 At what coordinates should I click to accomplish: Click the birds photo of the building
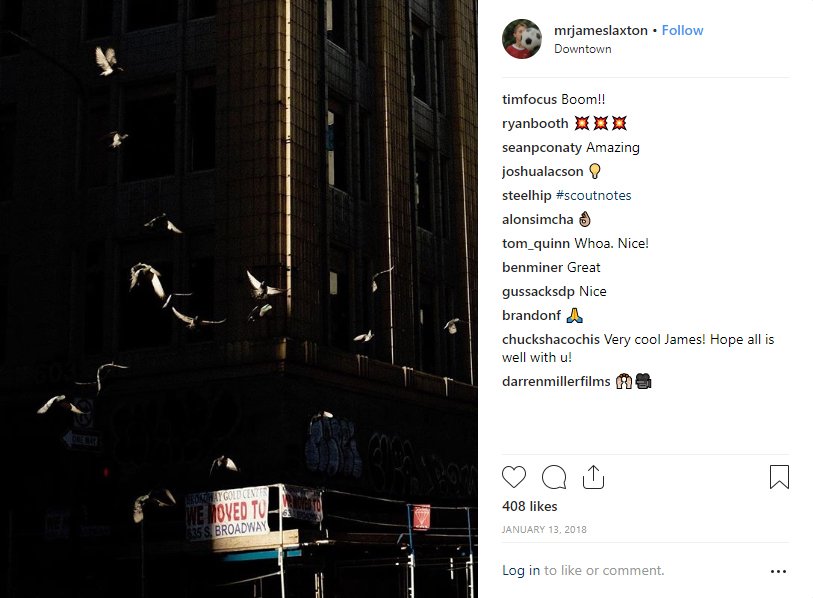coord(239,299)
